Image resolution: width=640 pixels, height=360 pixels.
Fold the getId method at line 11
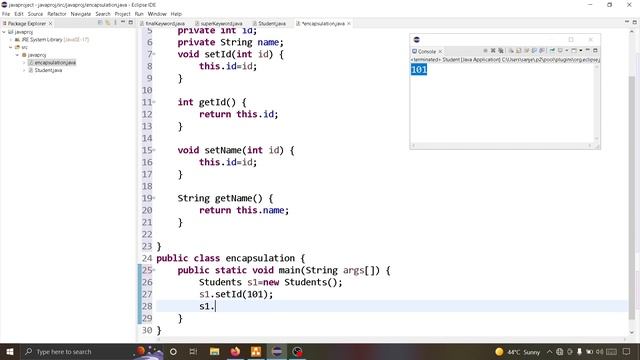click(x=154, y=102)
